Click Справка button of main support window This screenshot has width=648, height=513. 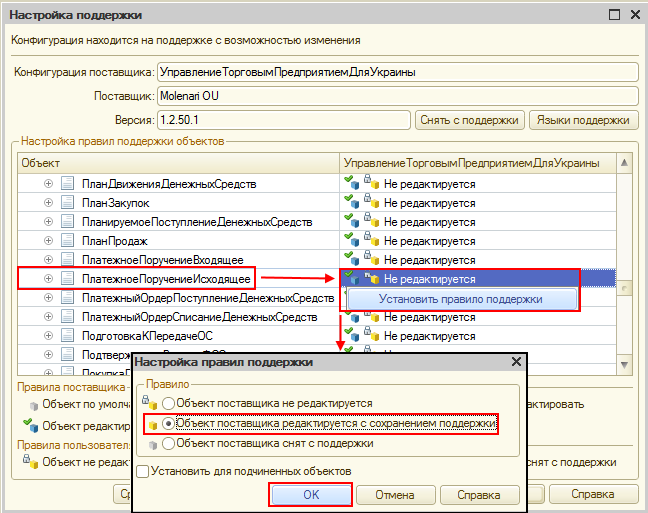pyautogui.click(x=593, y=494)
